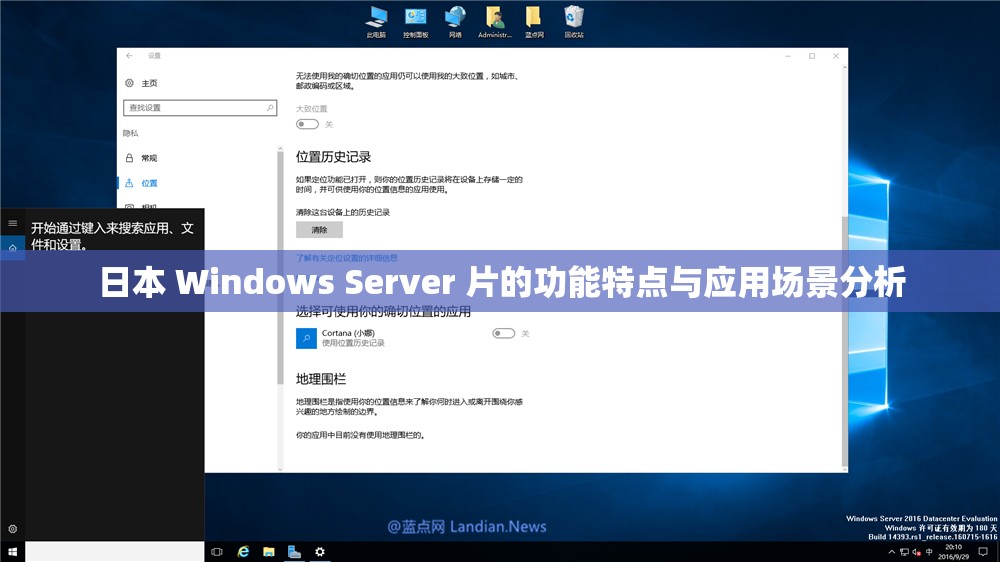Maximize the Settings window
This screenshot has height=562, width=1000.
click(x=812, y=56)
